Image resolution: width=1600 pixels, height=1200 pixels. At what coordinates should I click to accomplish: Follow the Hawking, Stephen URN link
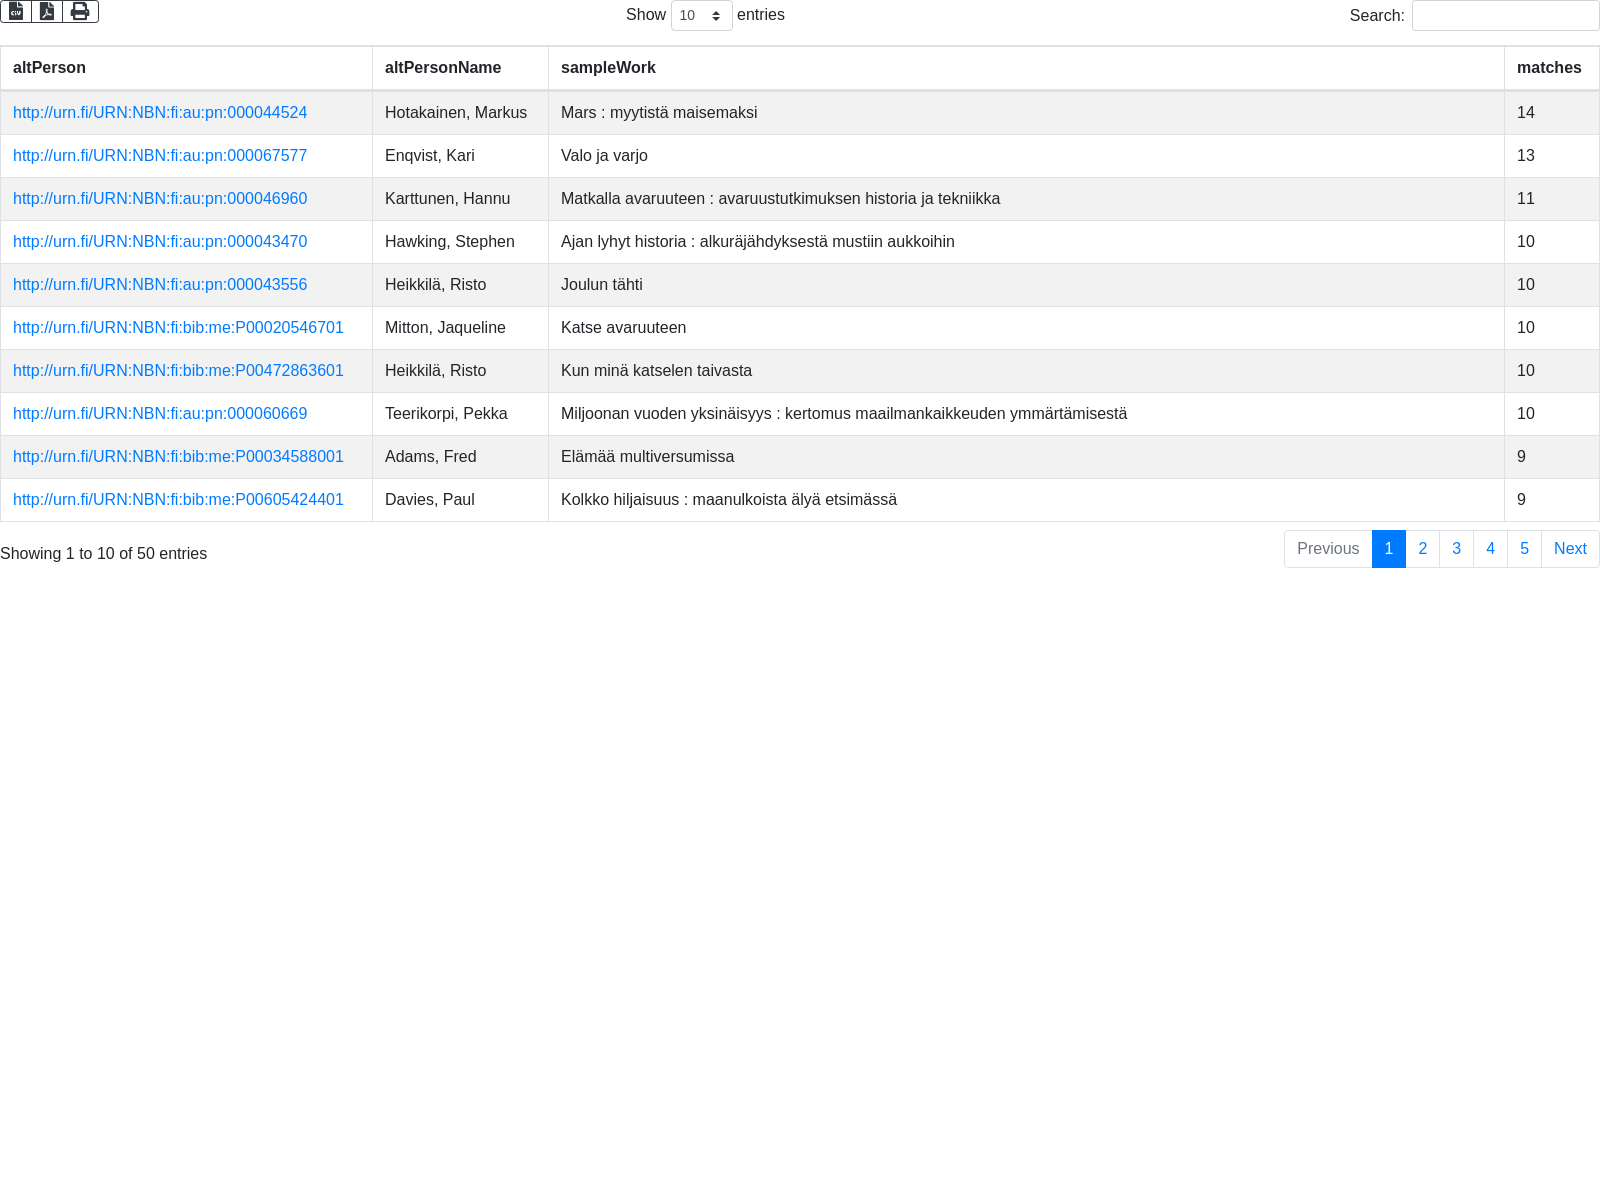[x=160, y=242]
